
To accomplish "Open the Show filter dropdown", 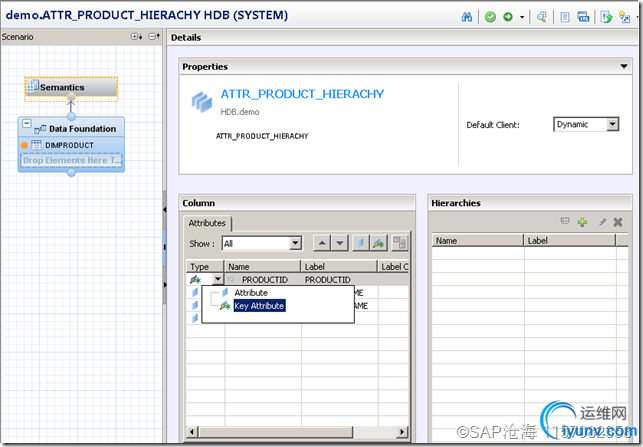I will pos(295,243).
